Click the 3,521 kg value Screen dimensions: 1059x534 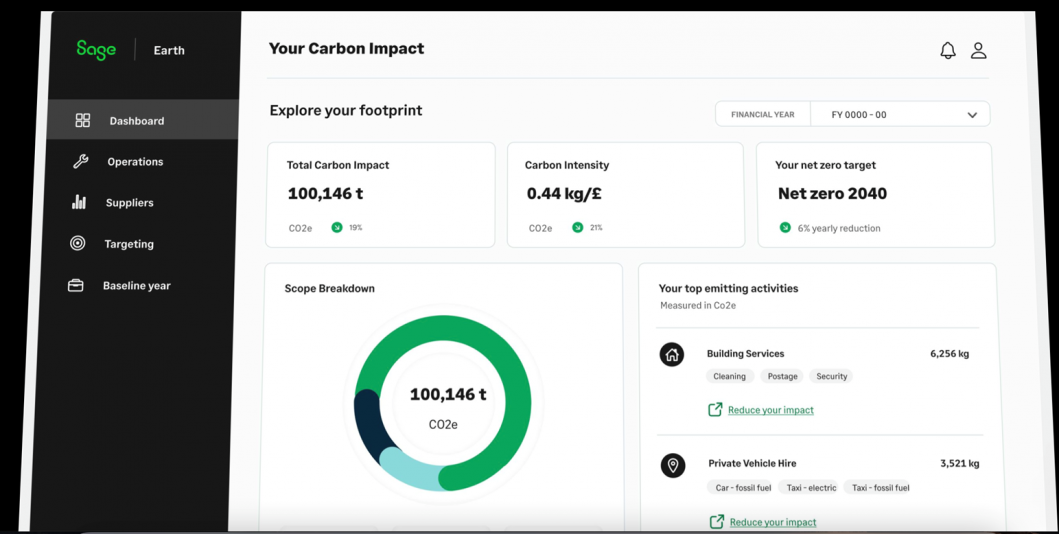coord(960,463)
